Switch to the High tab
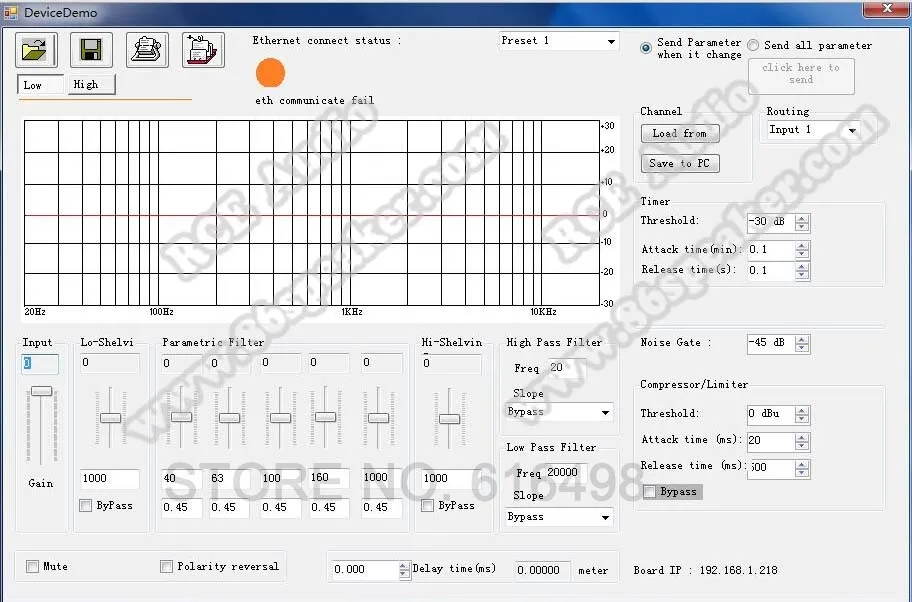The image size is (912, 602). (x=91, y=84)
